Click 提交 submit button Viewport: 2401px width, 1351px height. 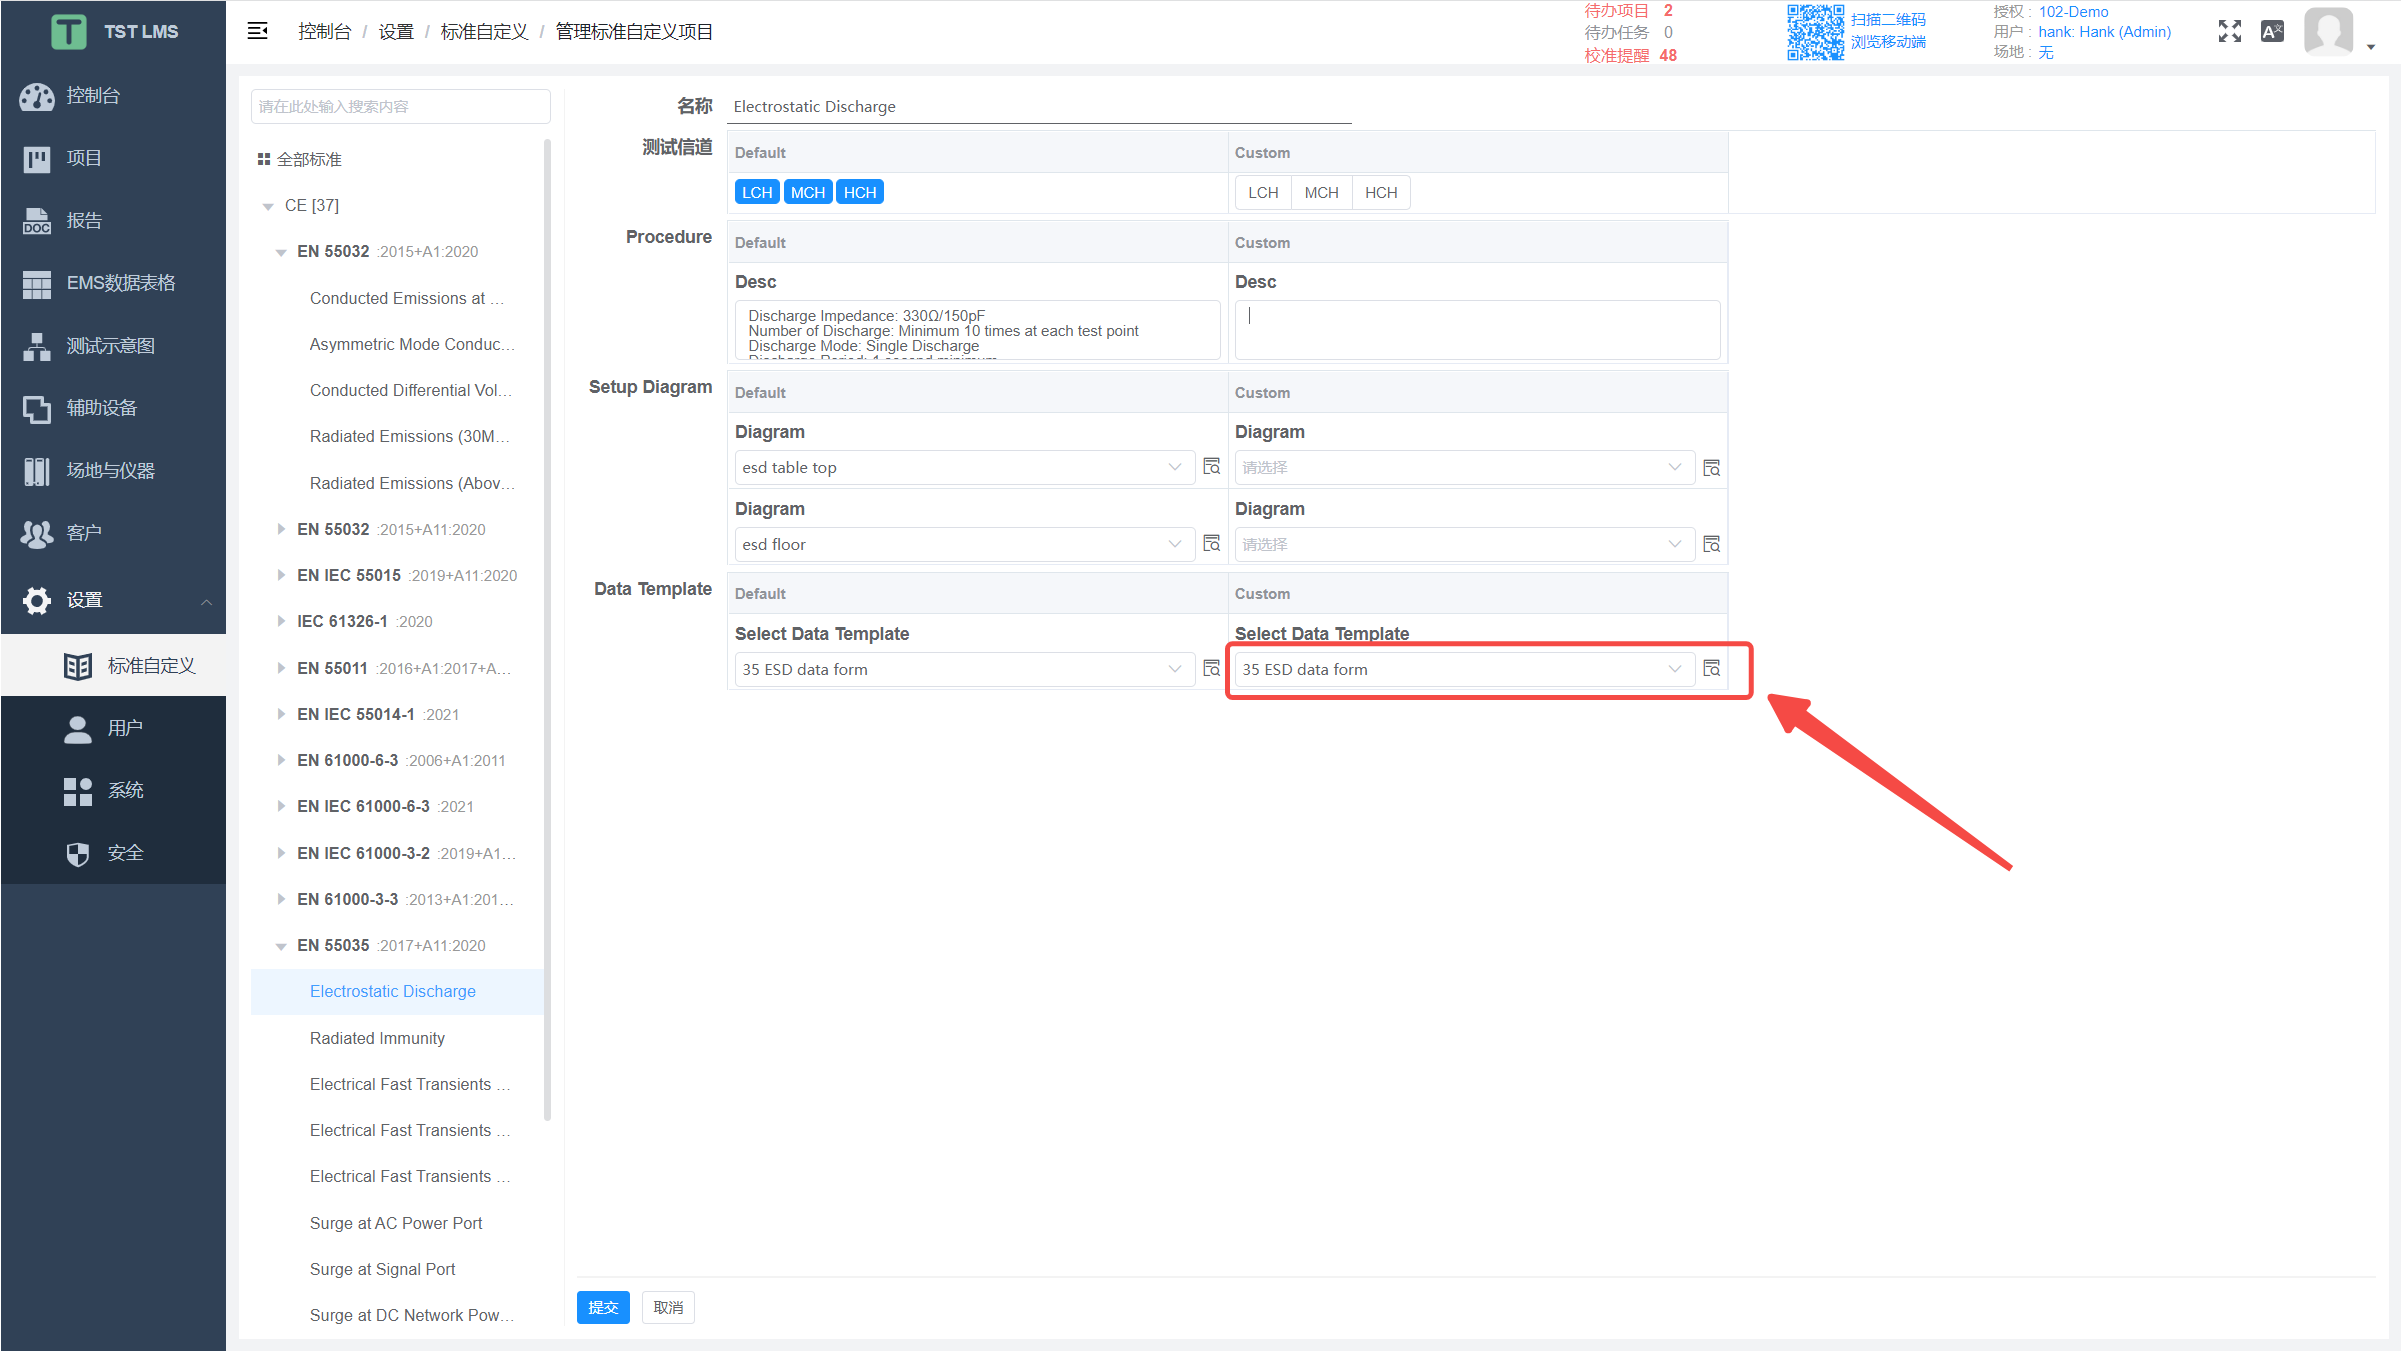click(603, 1307)
